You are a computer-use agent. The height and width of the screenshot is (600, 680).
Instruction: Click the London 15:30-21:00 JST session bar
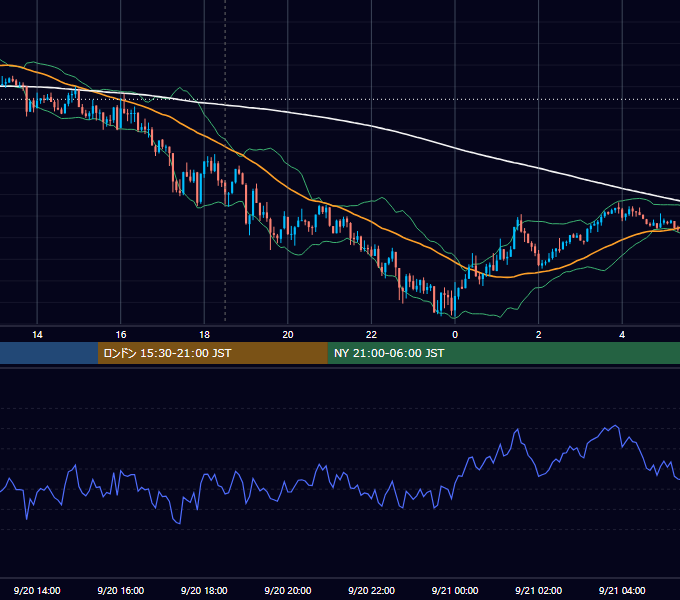coord(212,353)
